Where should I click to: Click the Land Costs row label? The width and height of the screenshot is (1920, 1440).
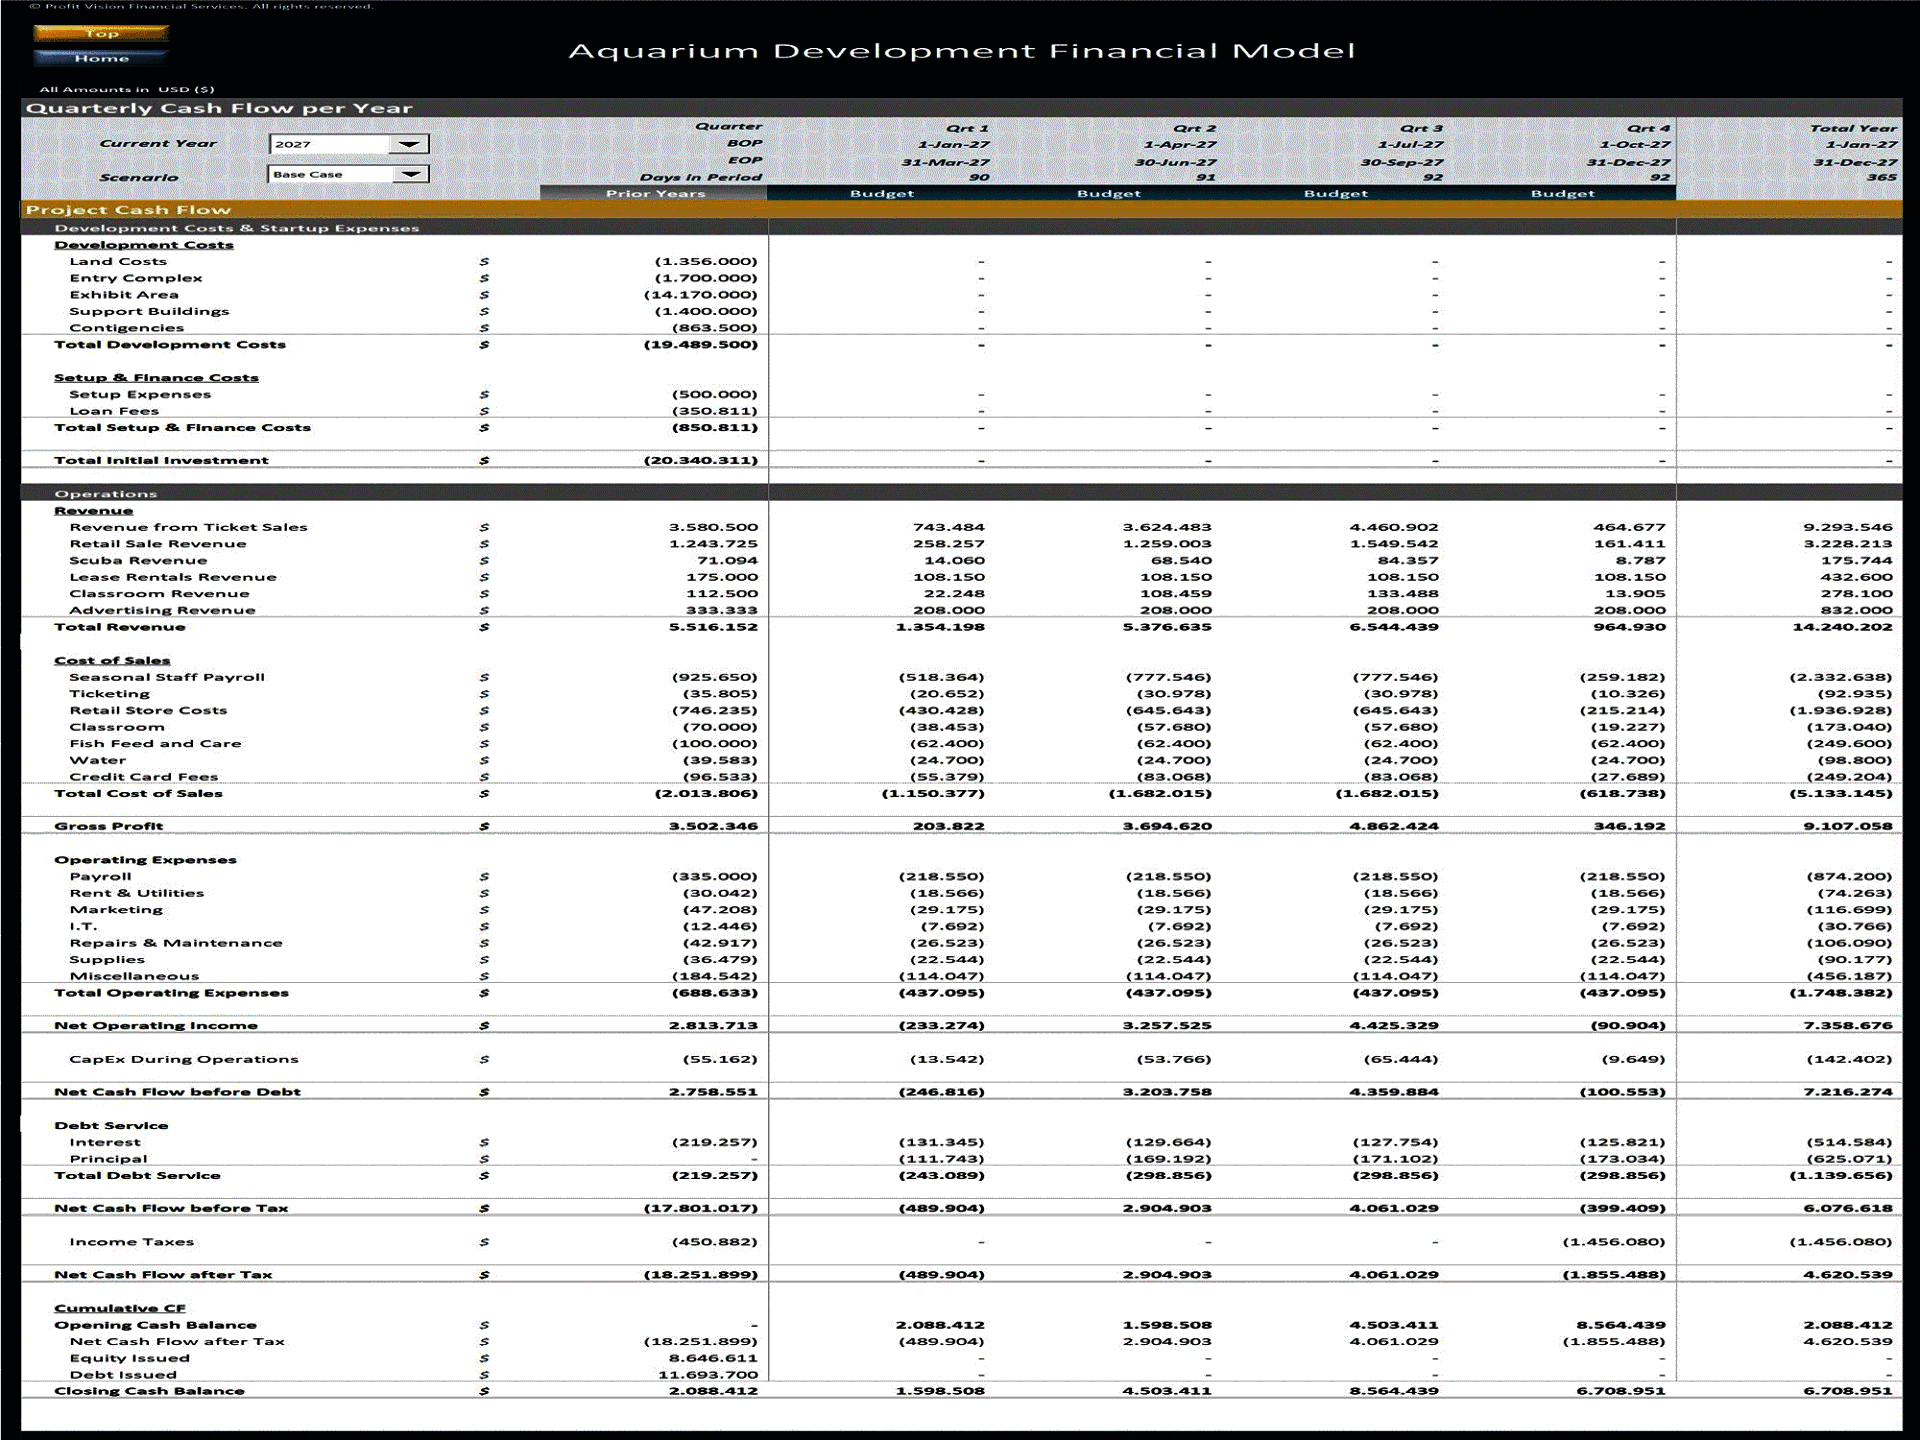(x=118, y=262)
